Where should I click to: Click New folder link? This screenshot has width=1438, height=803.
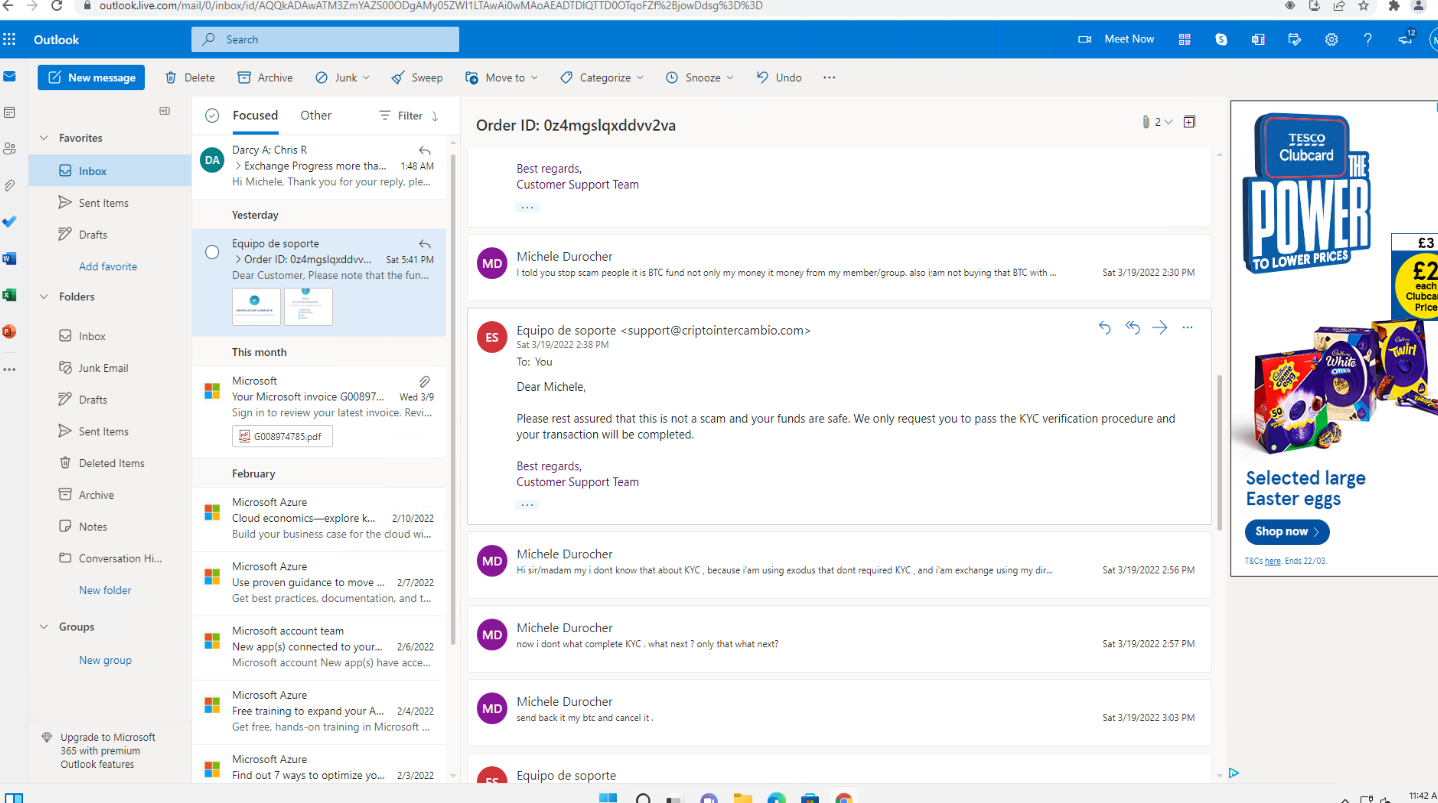point(105,591)
